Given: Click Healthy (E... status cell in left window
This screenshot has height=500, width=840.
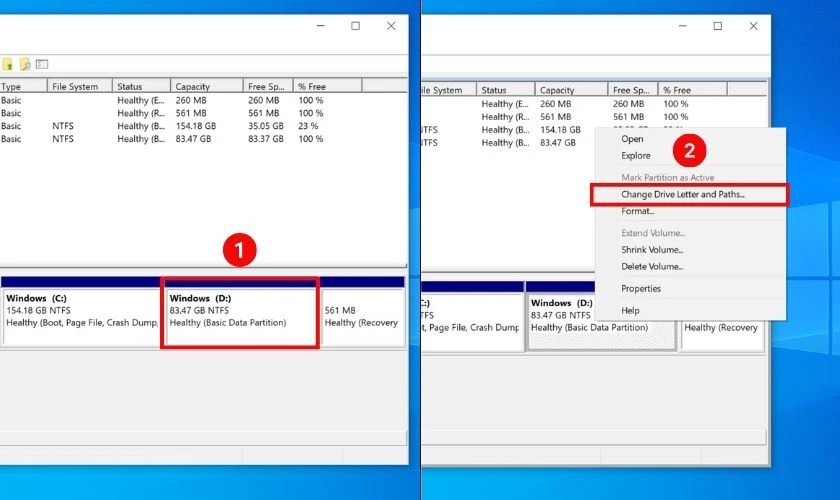Looking at the screenshot, I should click(x=141, y=100).
